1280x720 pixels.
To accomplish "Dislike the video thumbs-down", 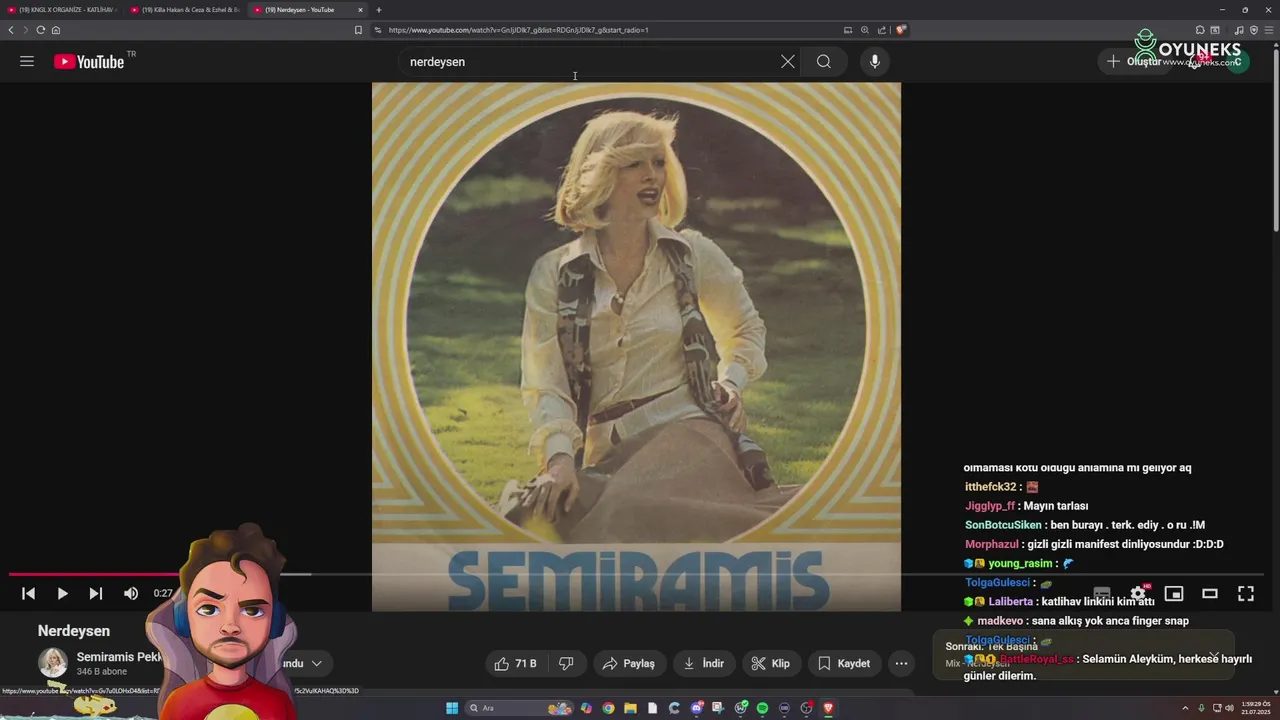I will tap(566, 663).
